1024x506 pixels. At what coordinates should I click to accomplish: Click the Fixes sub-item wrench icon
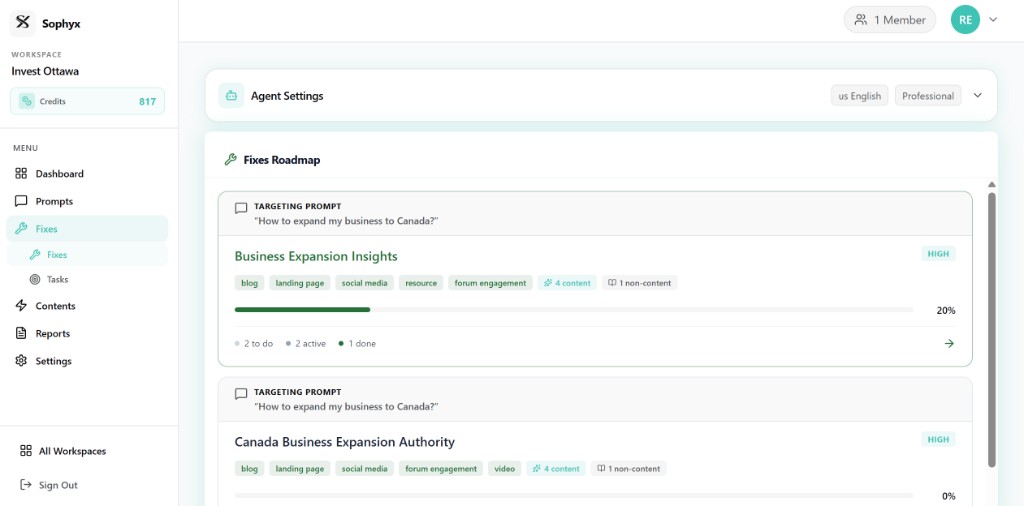[35, 255]
